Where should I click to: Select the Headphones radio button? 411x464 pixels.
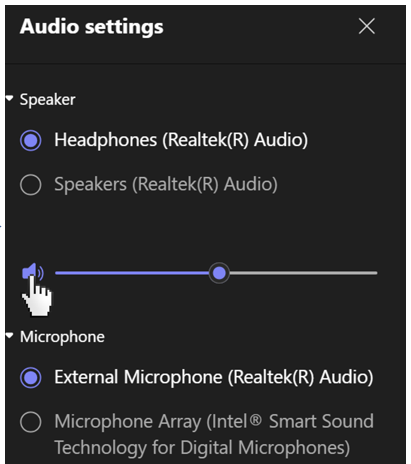click(x=31, y=140)
